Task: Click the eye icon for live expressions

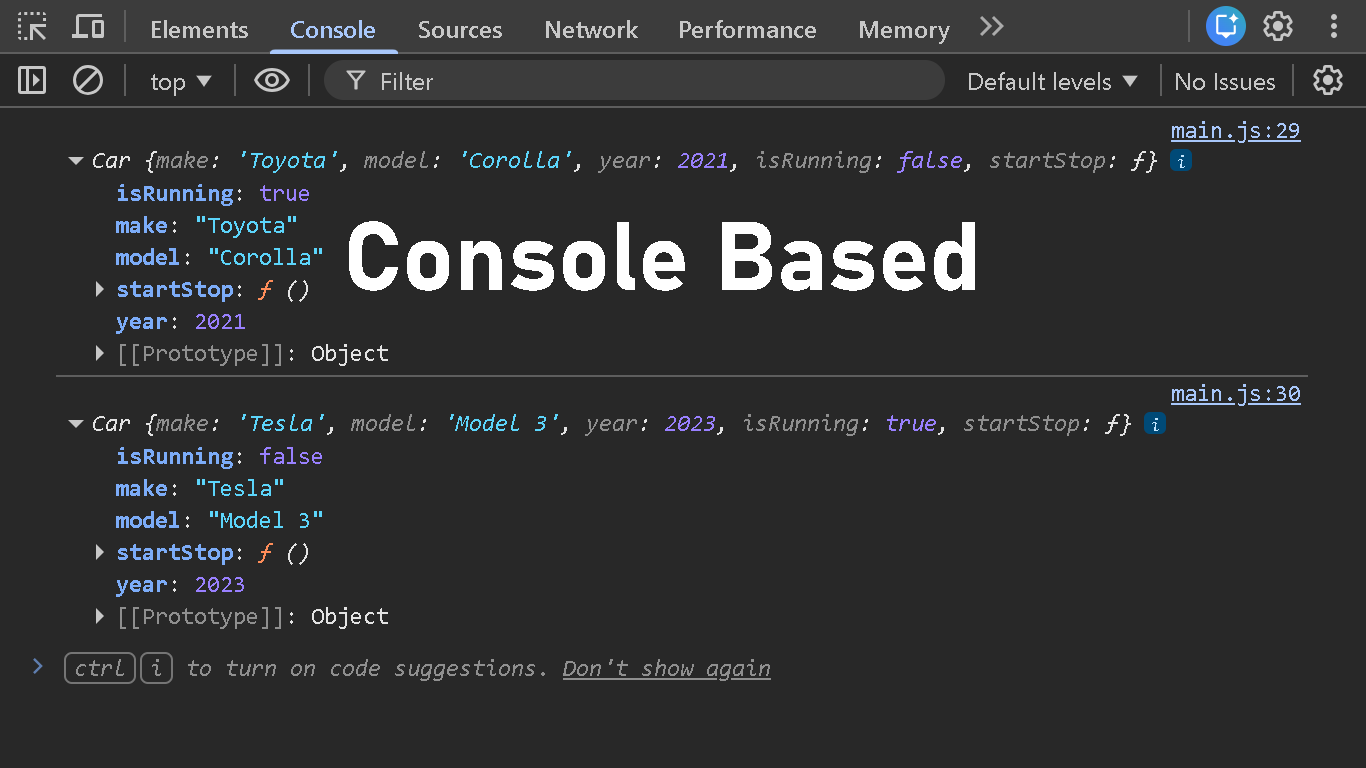Action: [x=272, y=80]
